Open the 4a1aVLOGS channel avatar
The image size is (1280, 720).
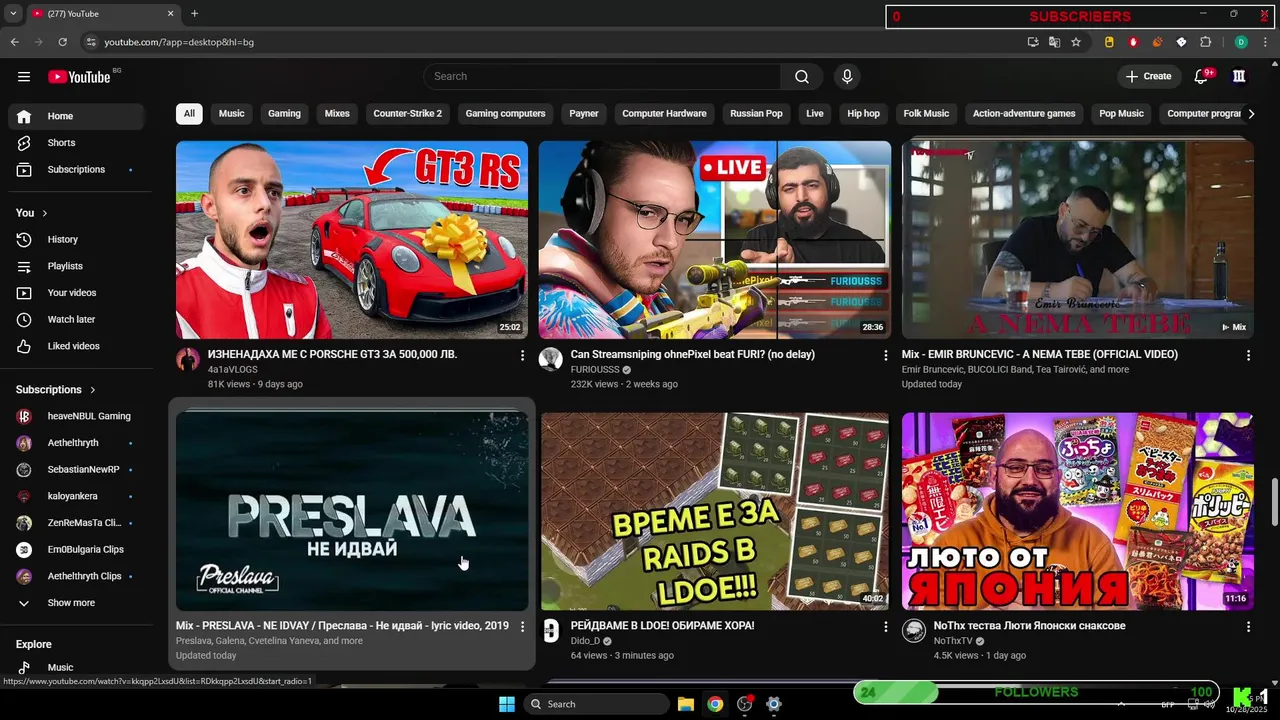coord(188,360)
